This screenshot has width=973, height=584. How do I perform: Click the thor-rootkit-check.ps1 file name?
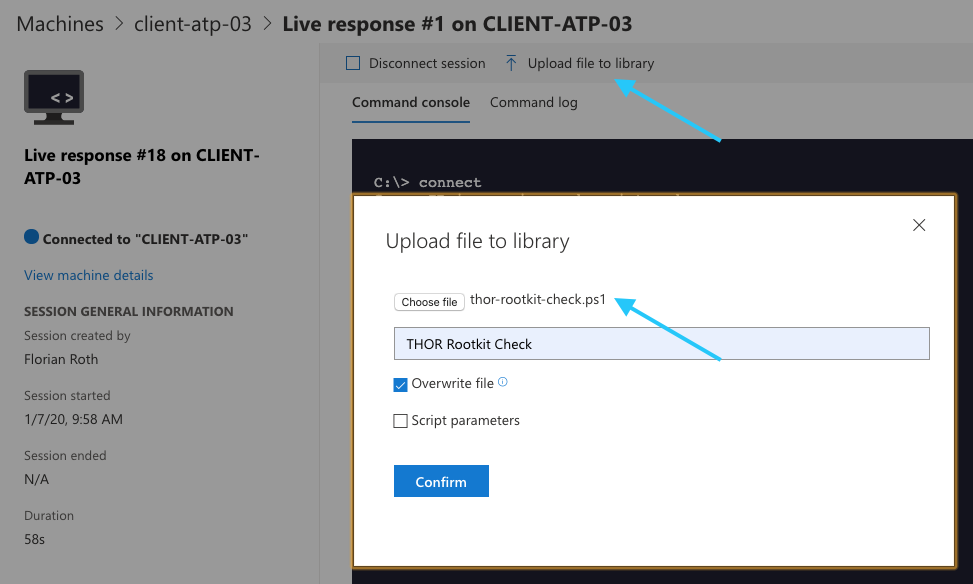point(538,300)
